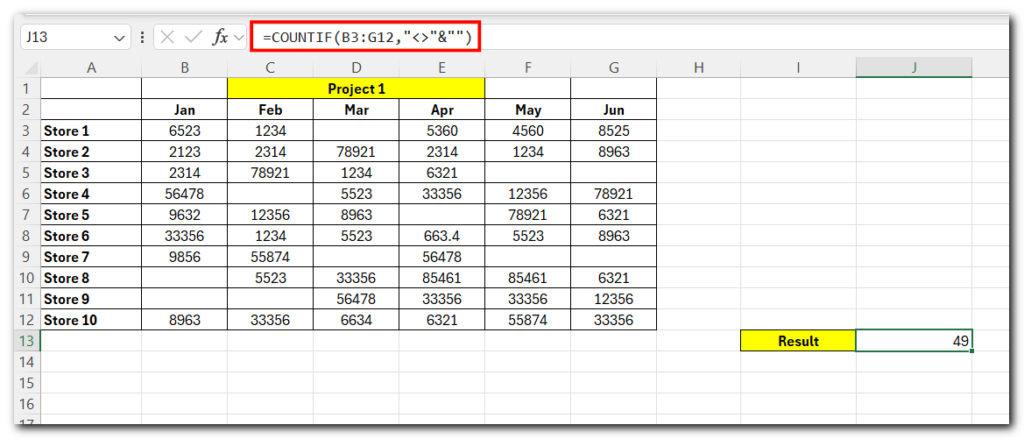Select column G header
This screenshot has width=1024, height=439.
point(614,67)
